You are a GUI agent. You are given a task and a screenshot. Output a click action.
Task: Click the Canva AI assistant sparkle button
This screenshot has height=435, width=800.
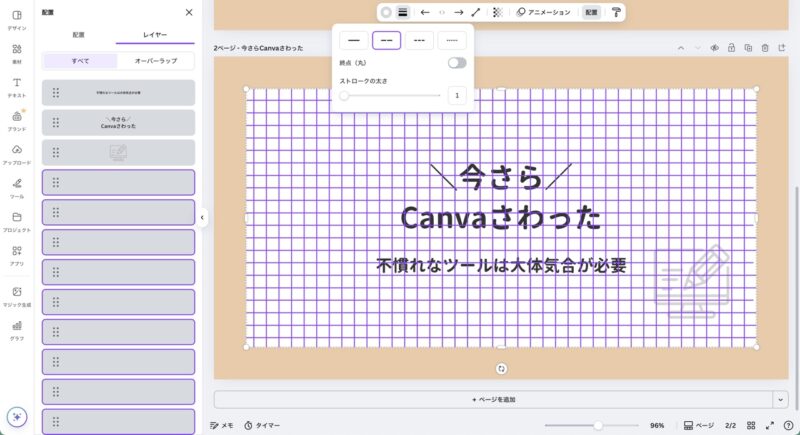(17, 417)
